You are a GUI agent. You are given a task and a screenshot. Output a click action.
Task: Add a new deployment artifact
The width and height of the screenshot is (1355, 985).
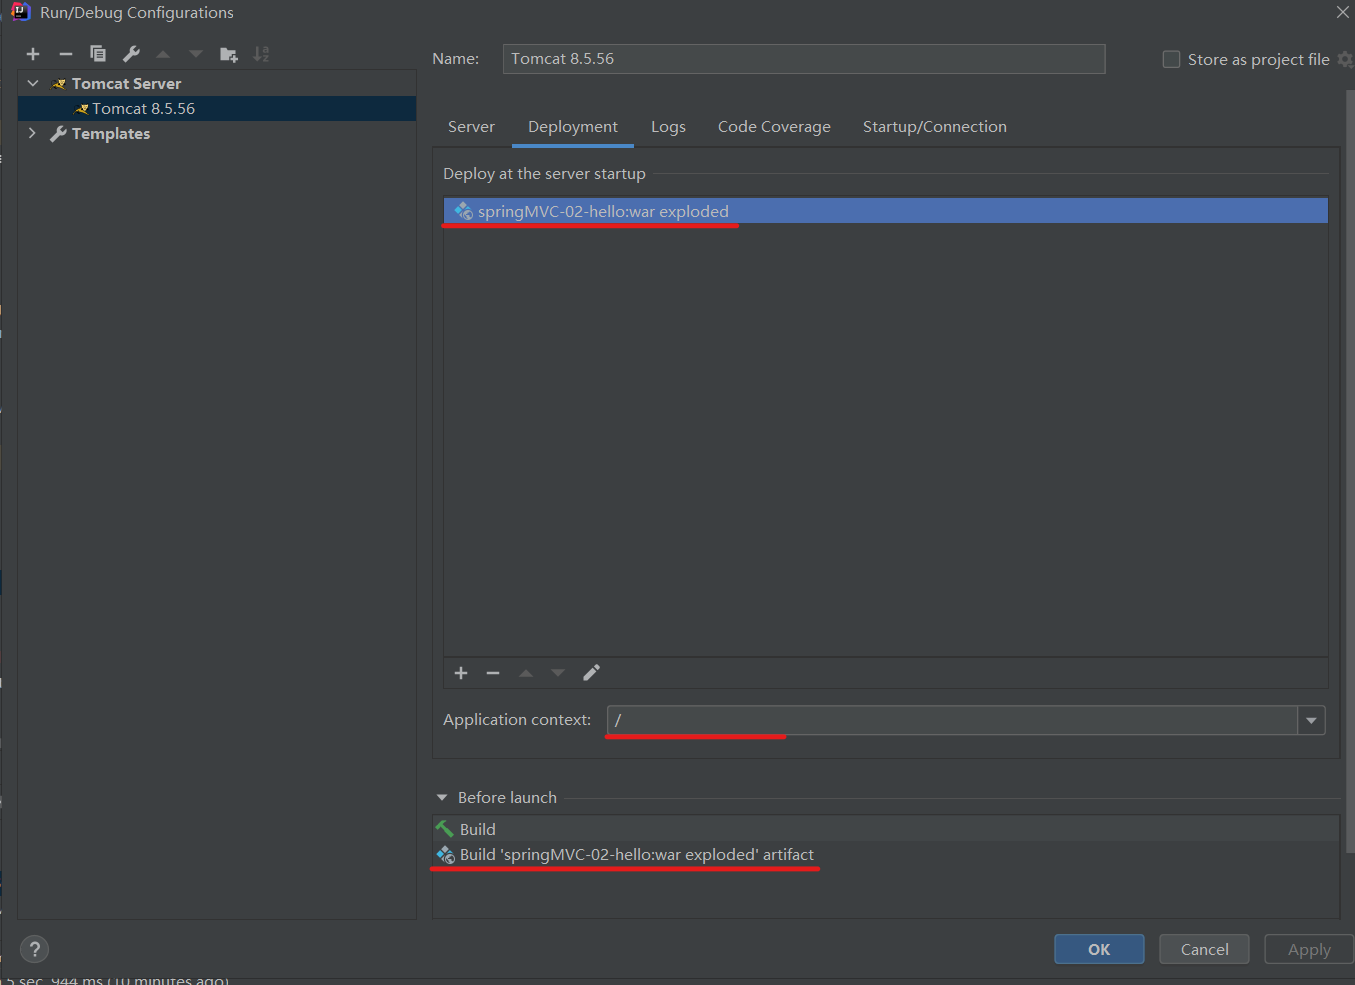(x=460, y=673)
